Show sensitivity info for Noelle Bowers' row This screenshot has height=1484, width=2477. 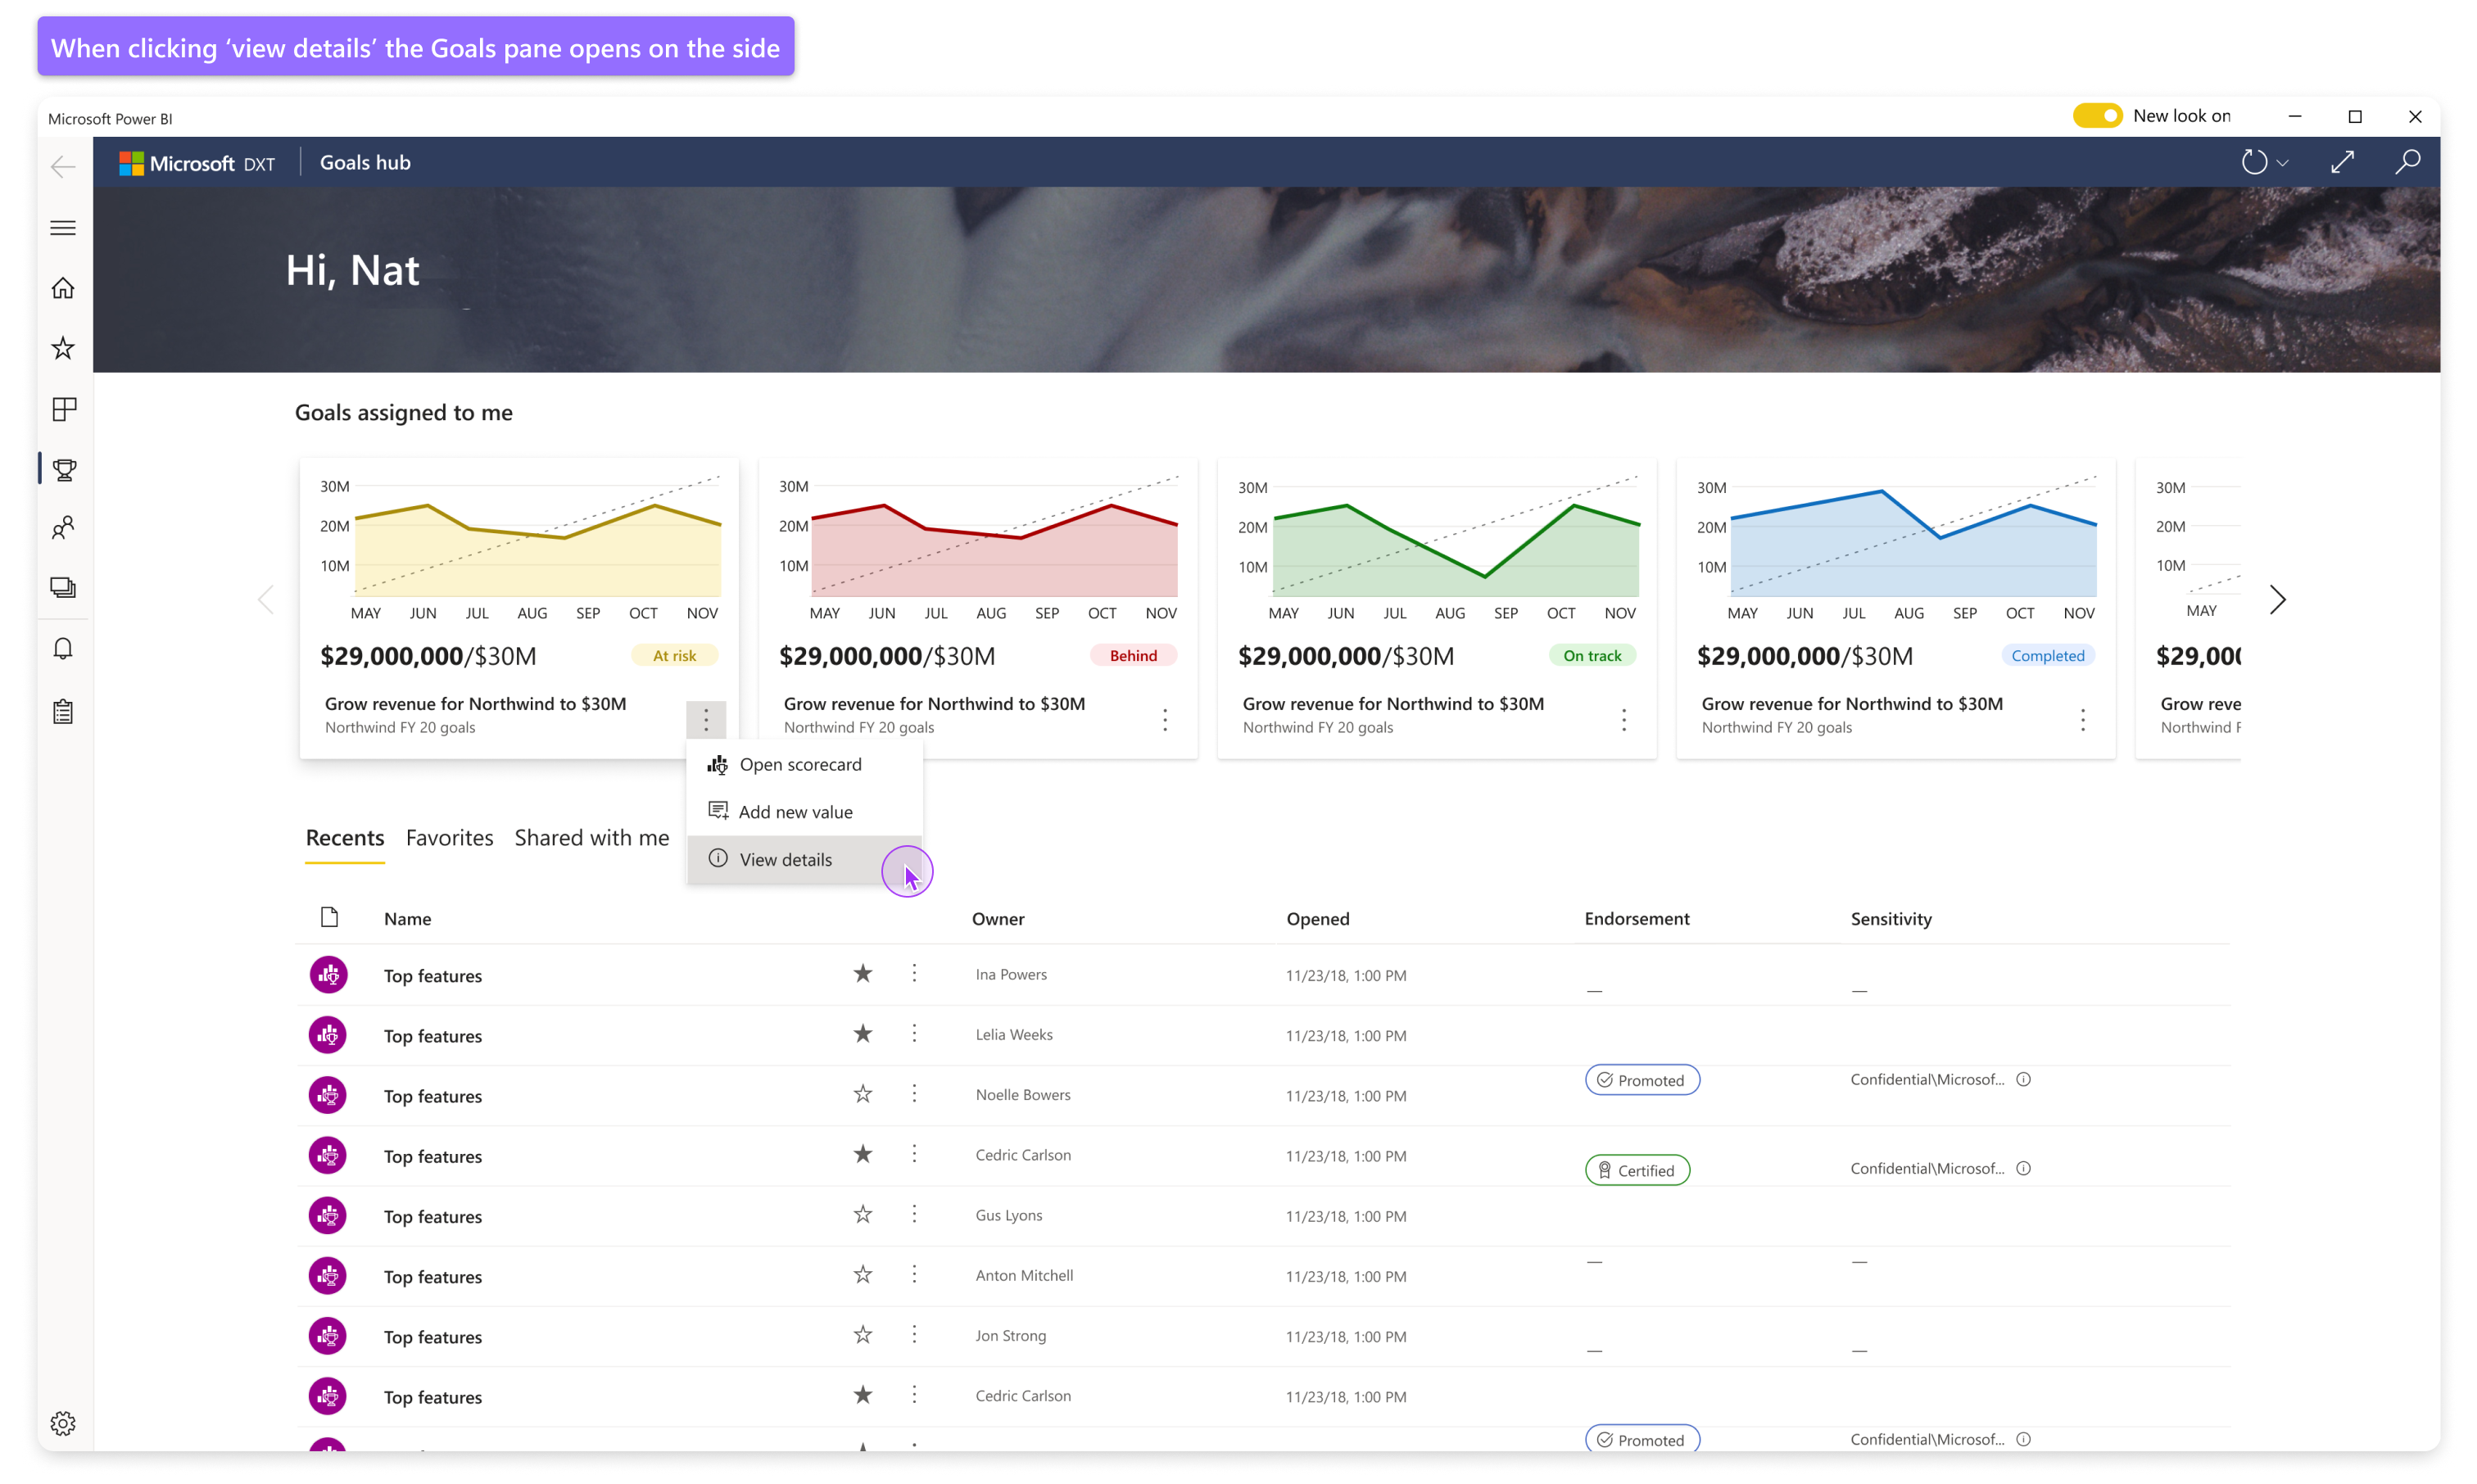point(2023,1079)
